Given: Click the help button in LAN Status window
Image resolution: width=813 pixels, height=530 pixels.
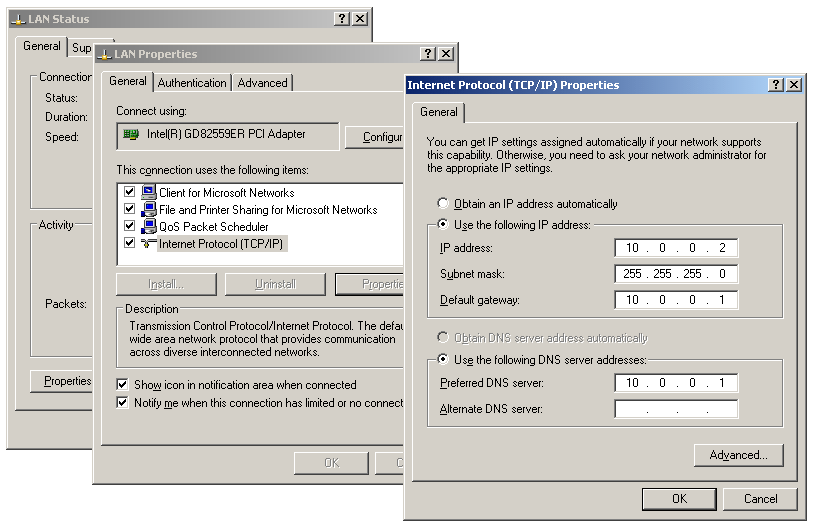Looking at the screenshot, I should (341, 19).
